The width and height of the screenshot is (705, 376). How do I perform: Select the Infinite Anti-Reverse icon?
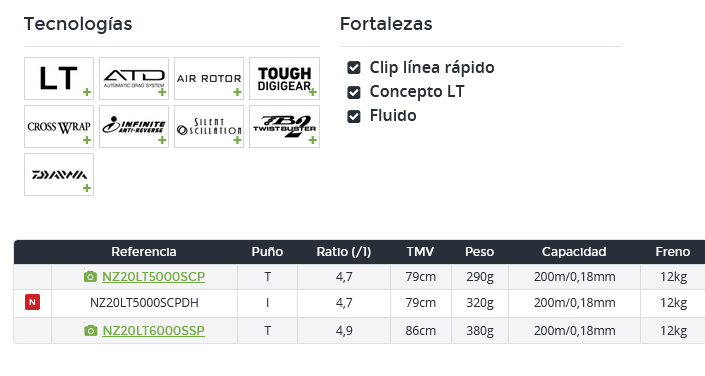pos(134,126)
